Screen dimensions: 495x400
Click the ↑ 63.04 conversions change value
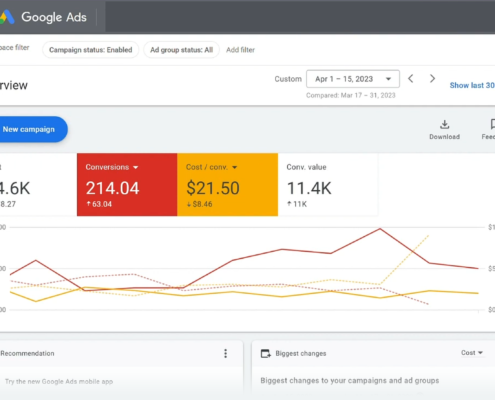(99, 204)
